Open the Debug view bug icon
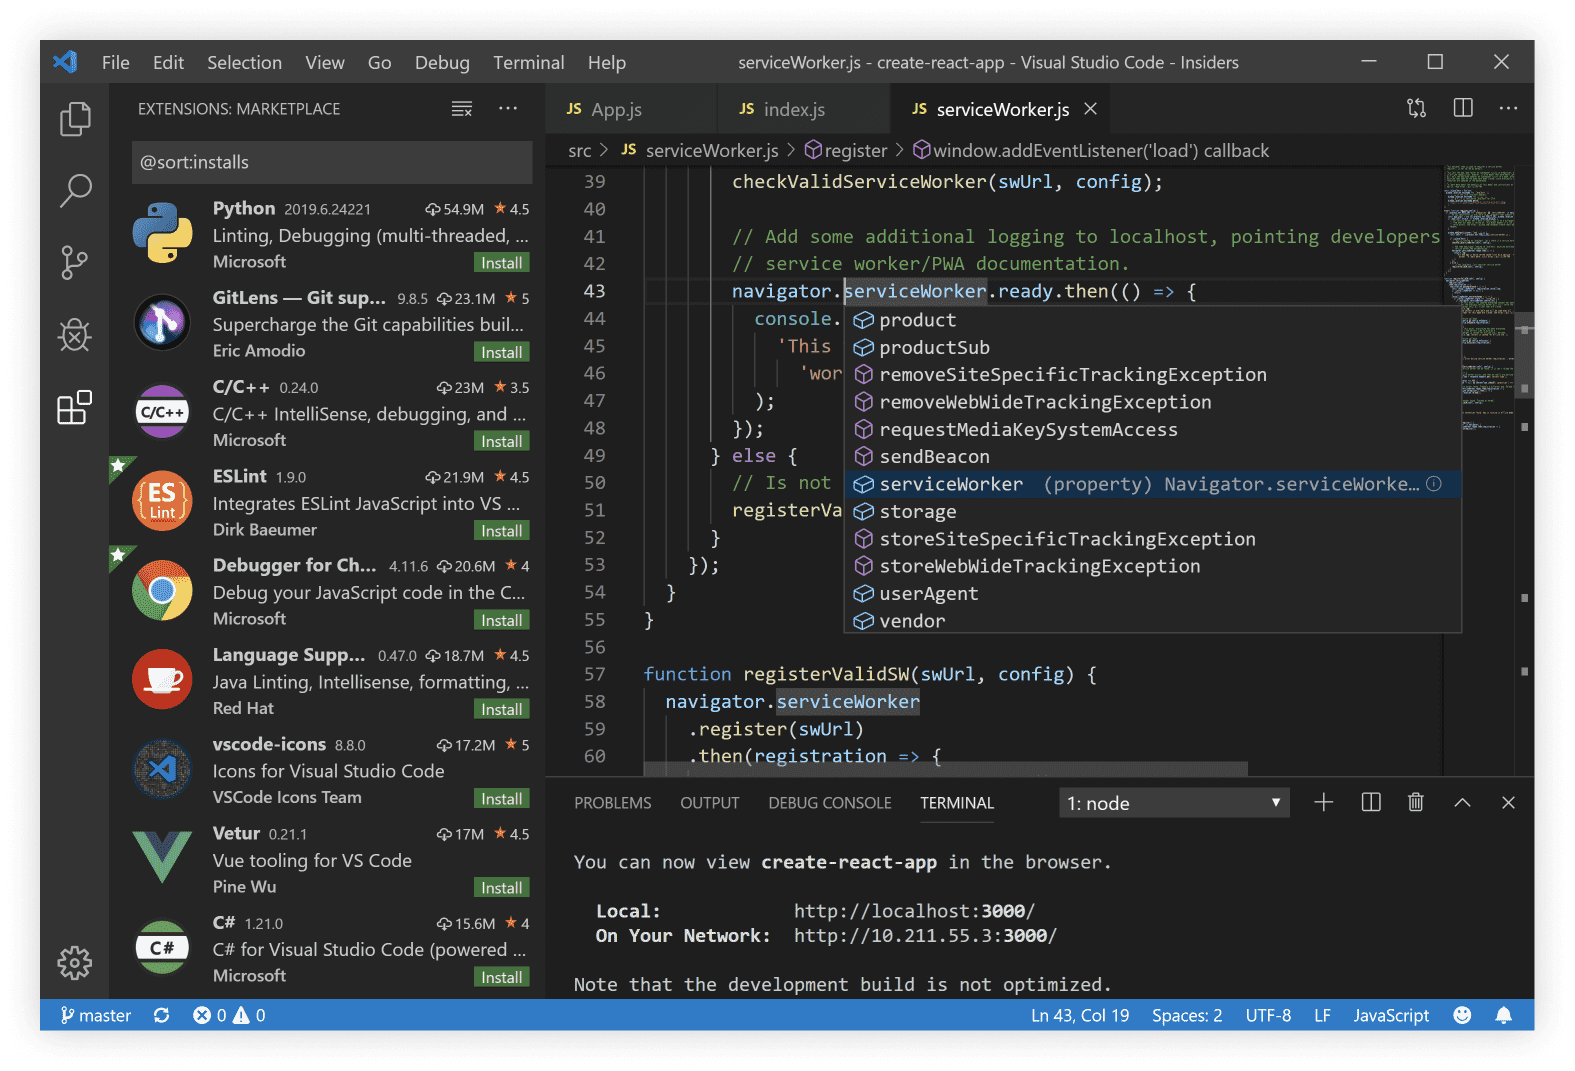This screenshot has height=1071, width=1575. pos(75,335)
